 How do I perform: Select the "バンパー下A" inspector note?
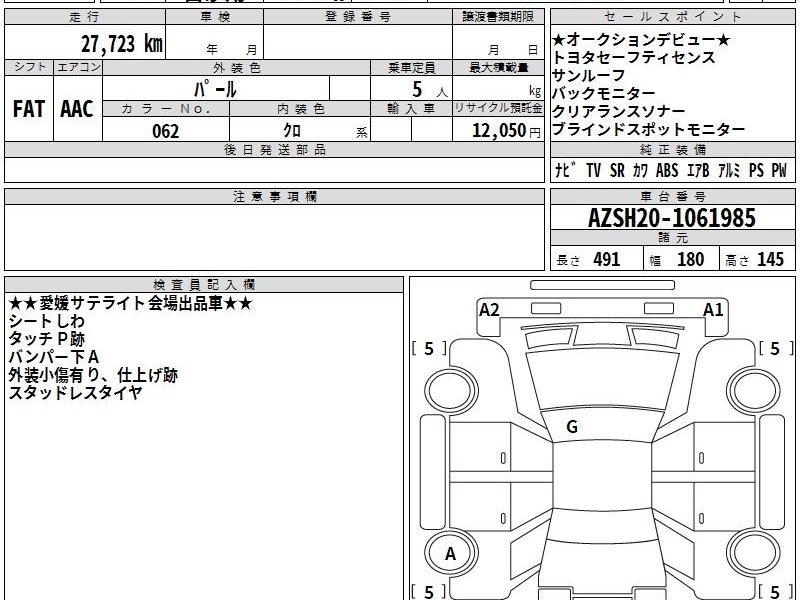tap(54, 357)
